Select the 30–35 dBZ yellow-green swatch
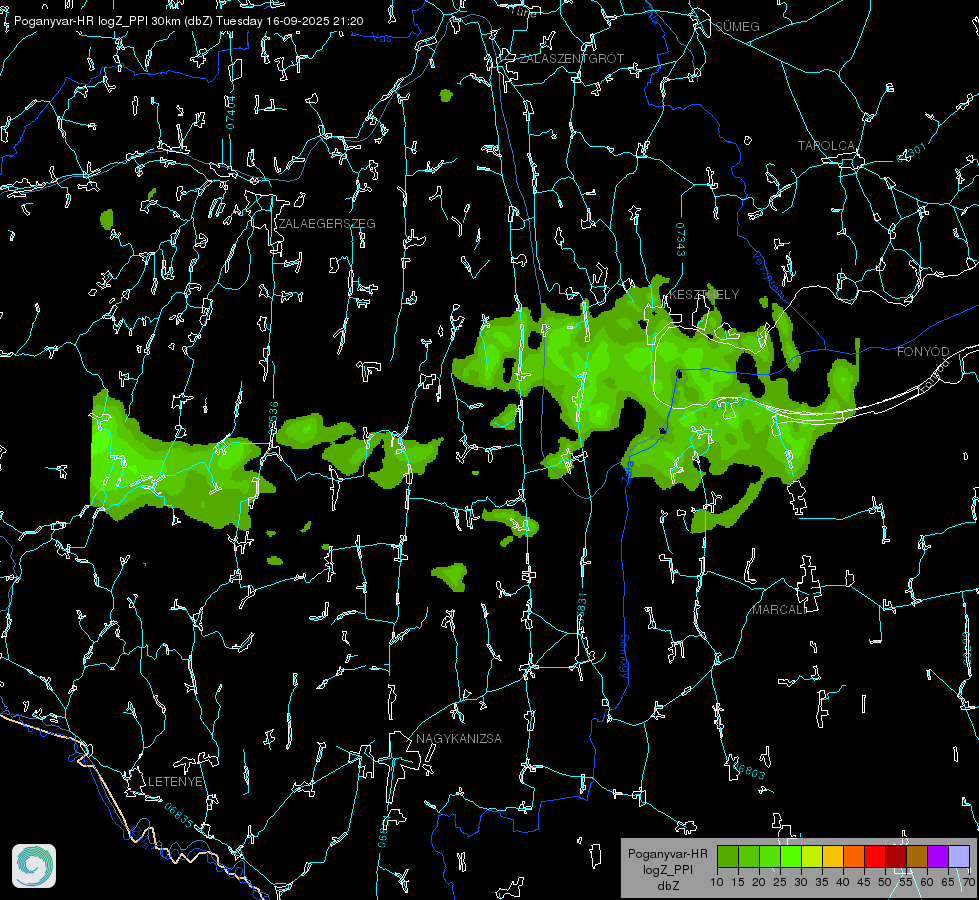This screenshot has height=900, width=979. 812,857
